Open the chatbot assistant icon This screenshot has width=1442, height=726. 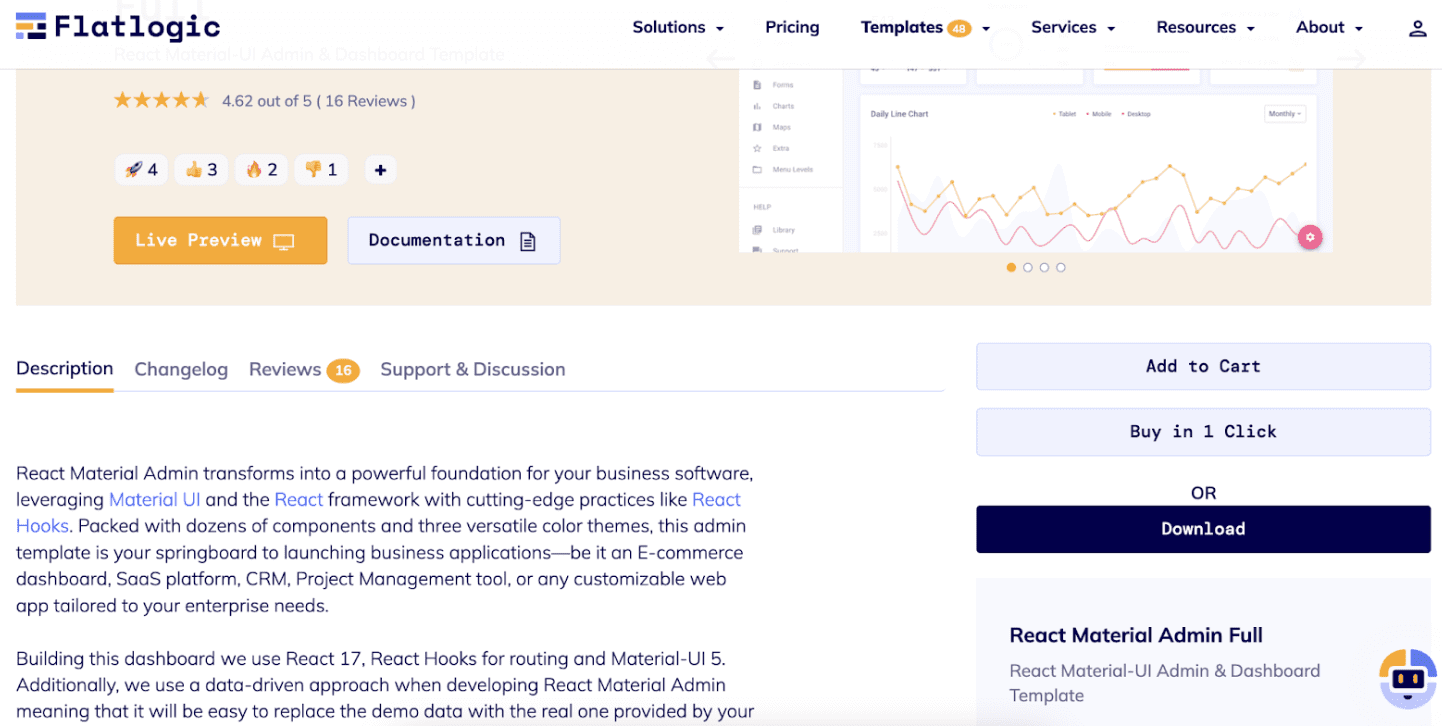[1408, 679]
